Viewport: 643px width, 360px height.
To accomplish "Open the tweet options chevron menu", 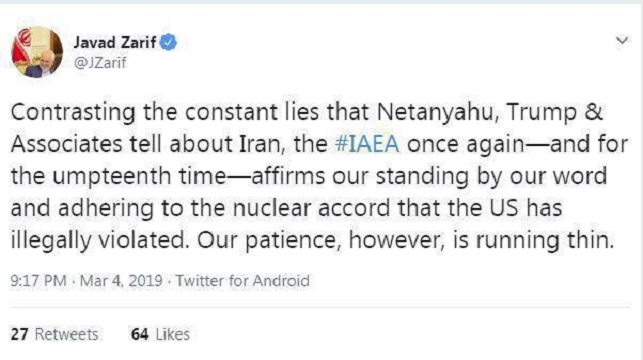I will pos(622,41).
